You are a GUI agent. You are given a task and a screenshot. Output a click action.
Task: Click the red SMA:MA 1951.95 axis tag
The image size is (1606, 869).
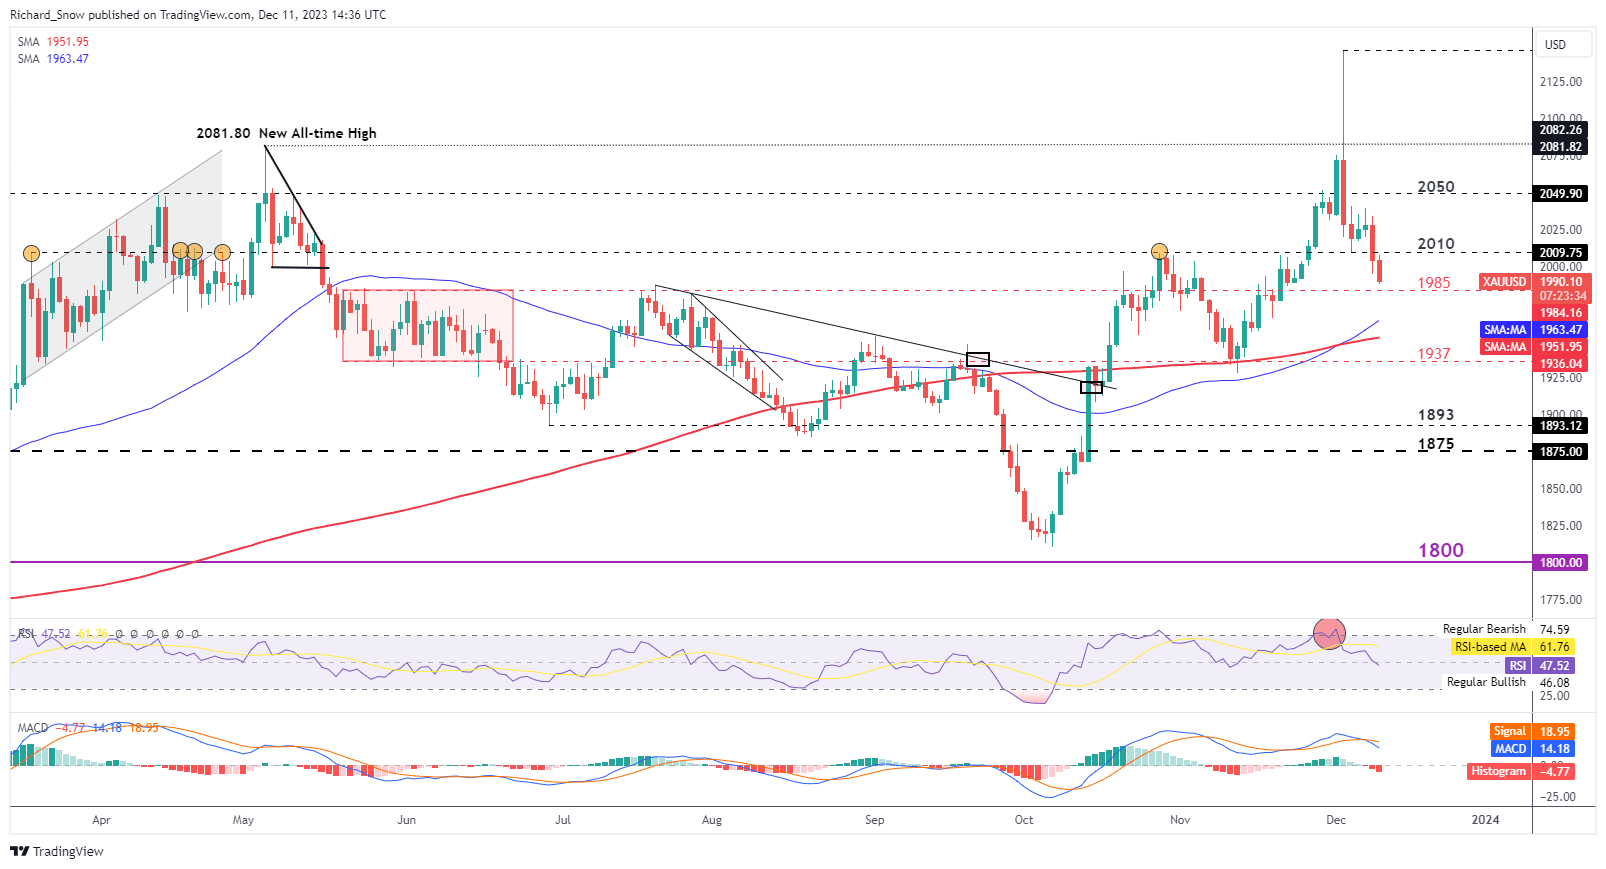click(1533, 347)
